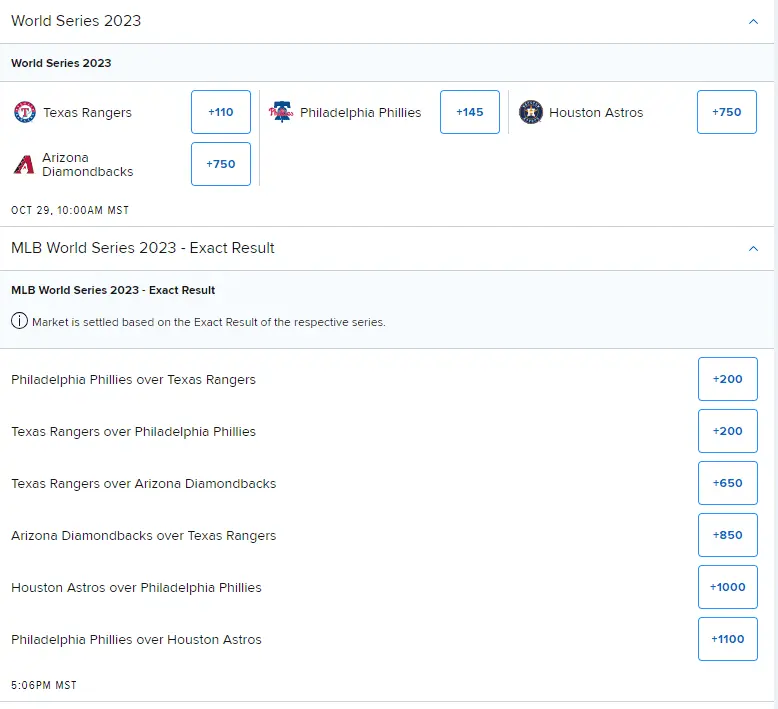
Task: Click the Texas Rangers team logo
Action: click(25, 112)
